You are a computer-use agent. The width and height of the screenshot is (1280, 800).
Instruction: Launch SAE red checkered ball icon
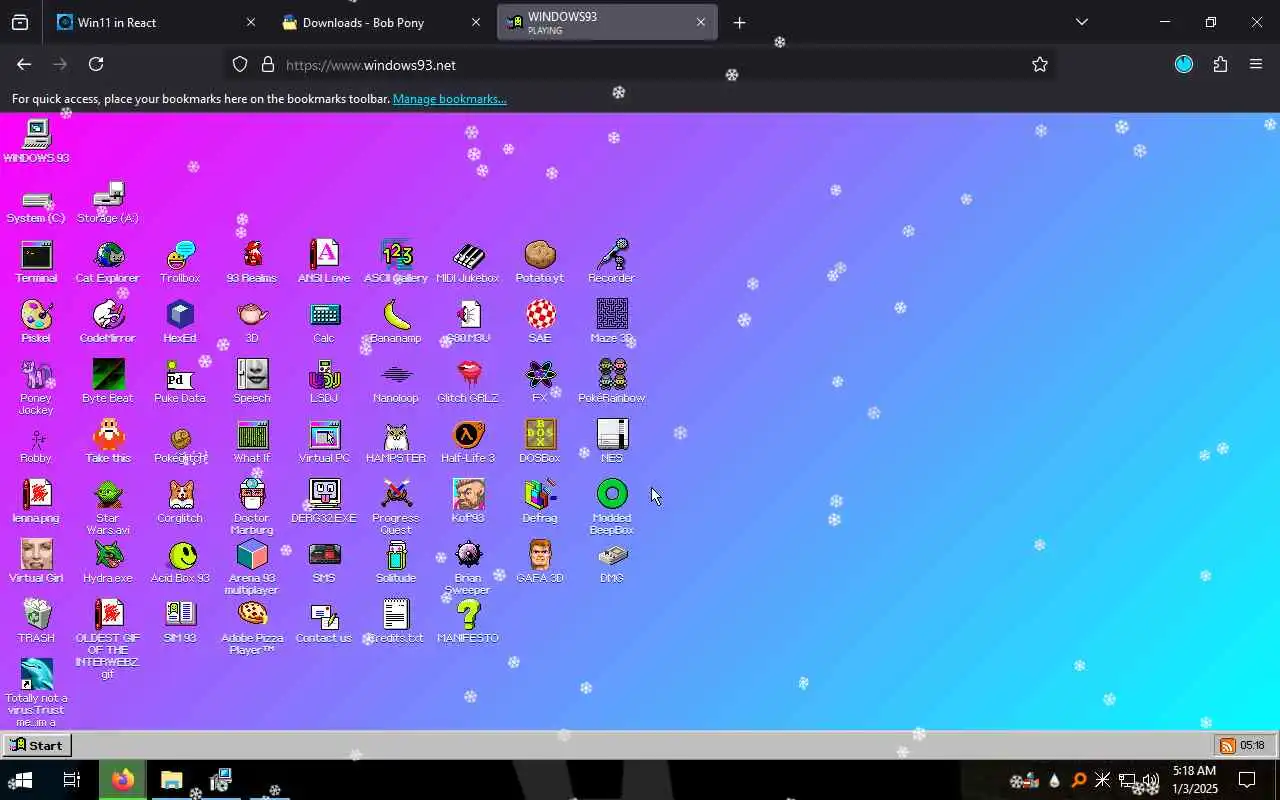[x=540, y=322]
